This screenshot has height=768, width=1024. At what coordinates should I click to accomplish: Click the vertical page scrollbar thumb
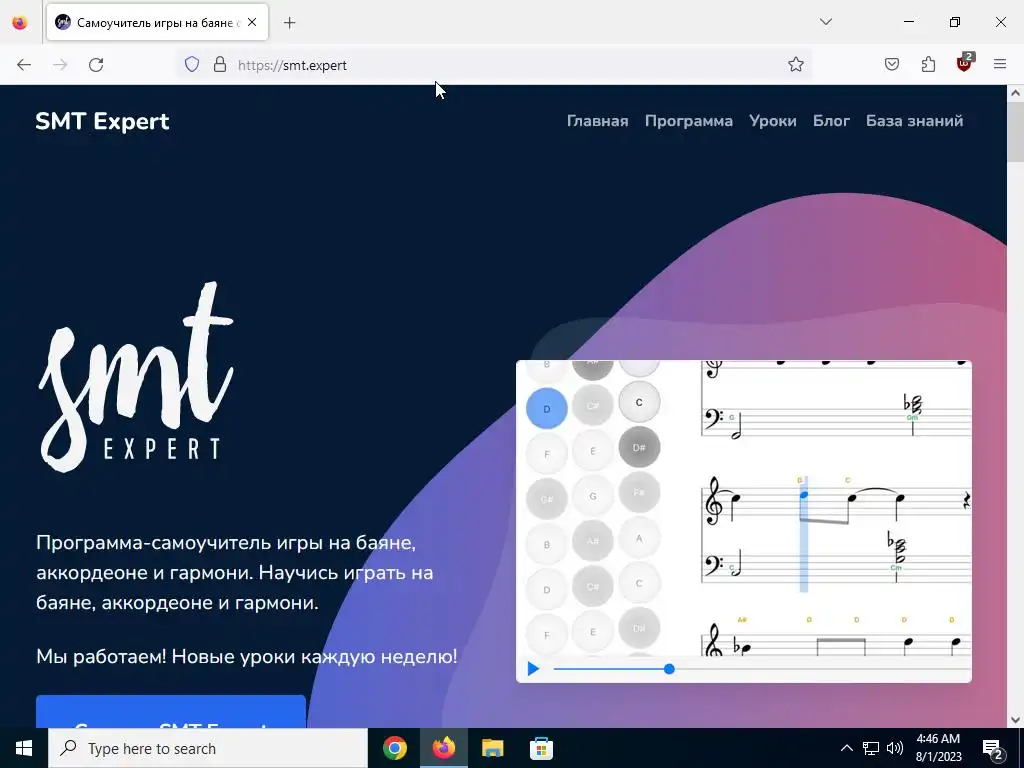[1016, 131]
